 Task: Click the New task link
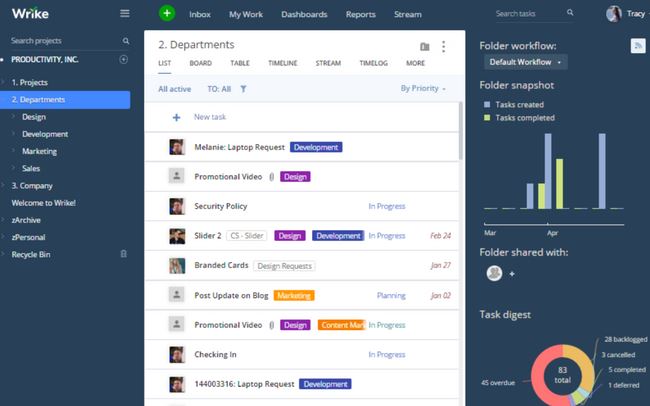pyautogui.click(x=210, y=117)
